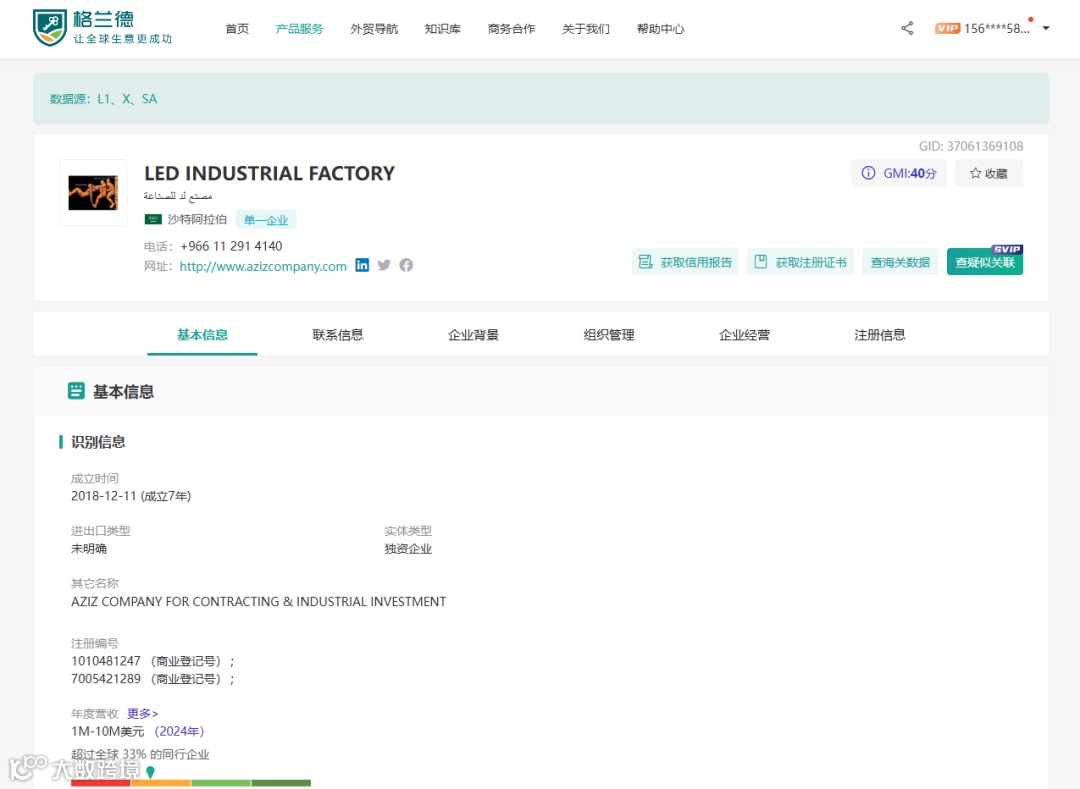Click phone number +966 11 291 4140
1080x789 pixels.
coord(231,246)
